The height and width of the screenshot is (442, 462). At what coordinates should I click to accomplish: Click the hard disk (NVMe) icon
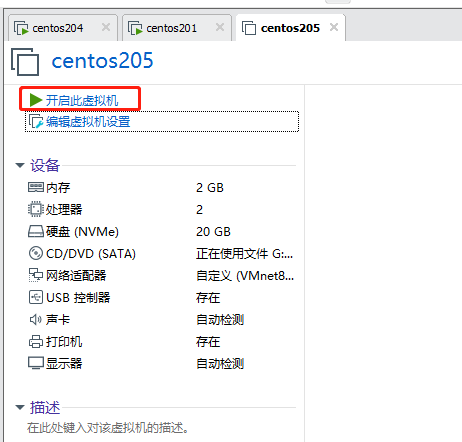click(x=36, y=231)
